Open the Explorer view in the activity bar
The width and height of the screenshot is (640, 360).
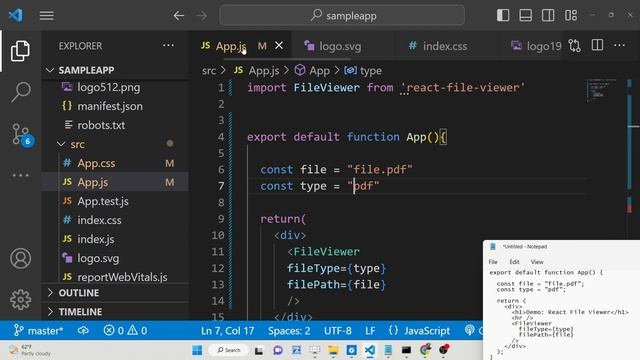tap(20, 51)
